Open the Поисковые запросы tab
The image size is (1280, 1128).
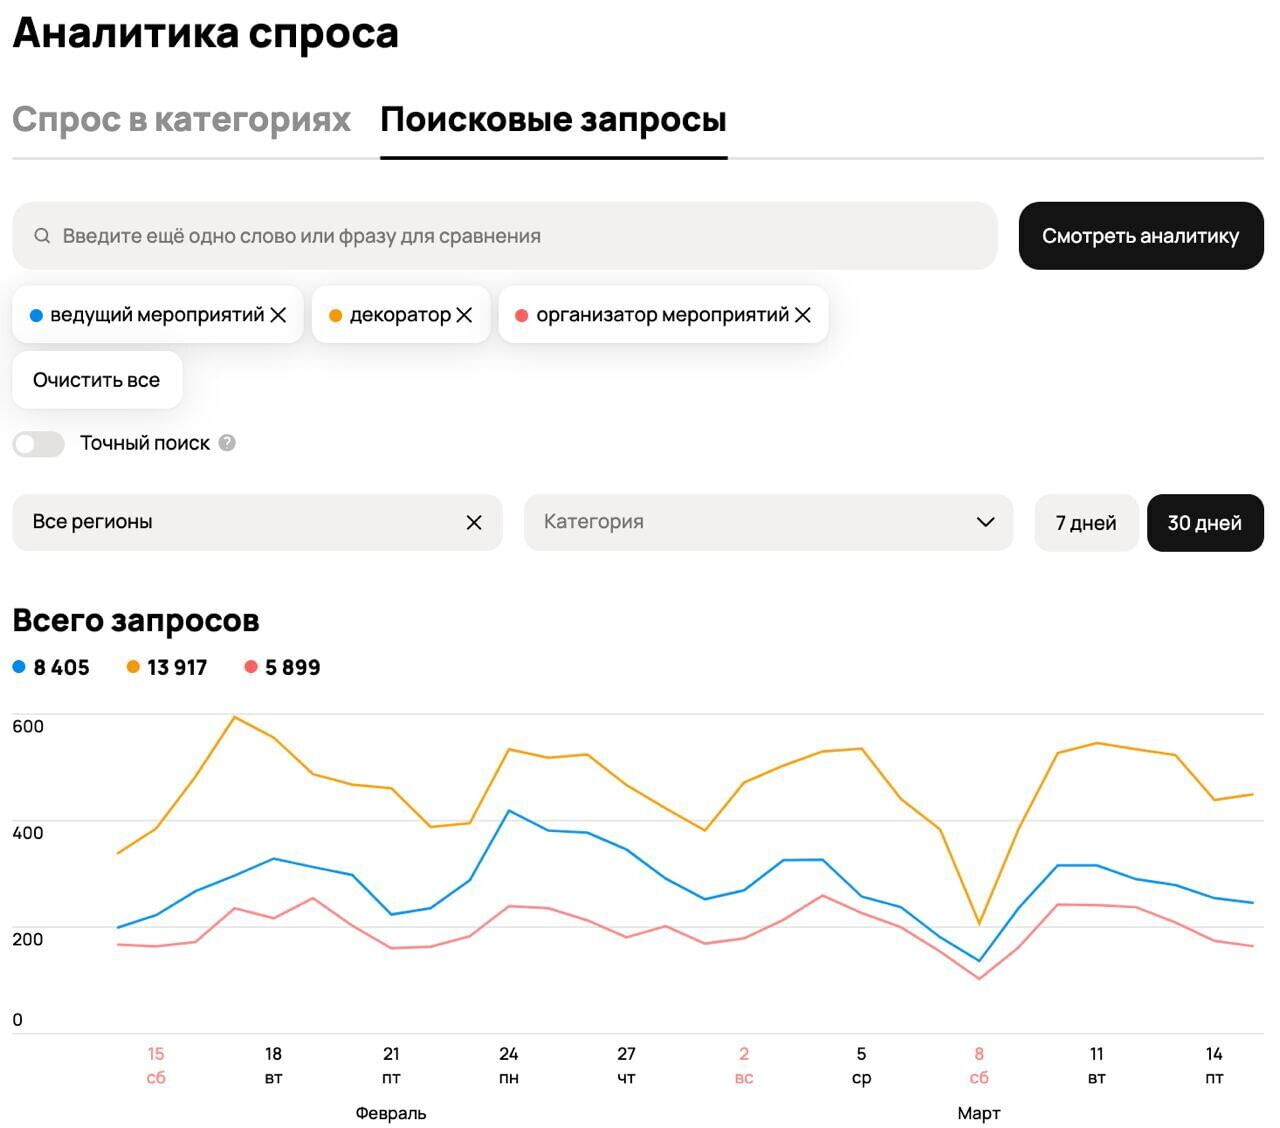pos(553,120)
